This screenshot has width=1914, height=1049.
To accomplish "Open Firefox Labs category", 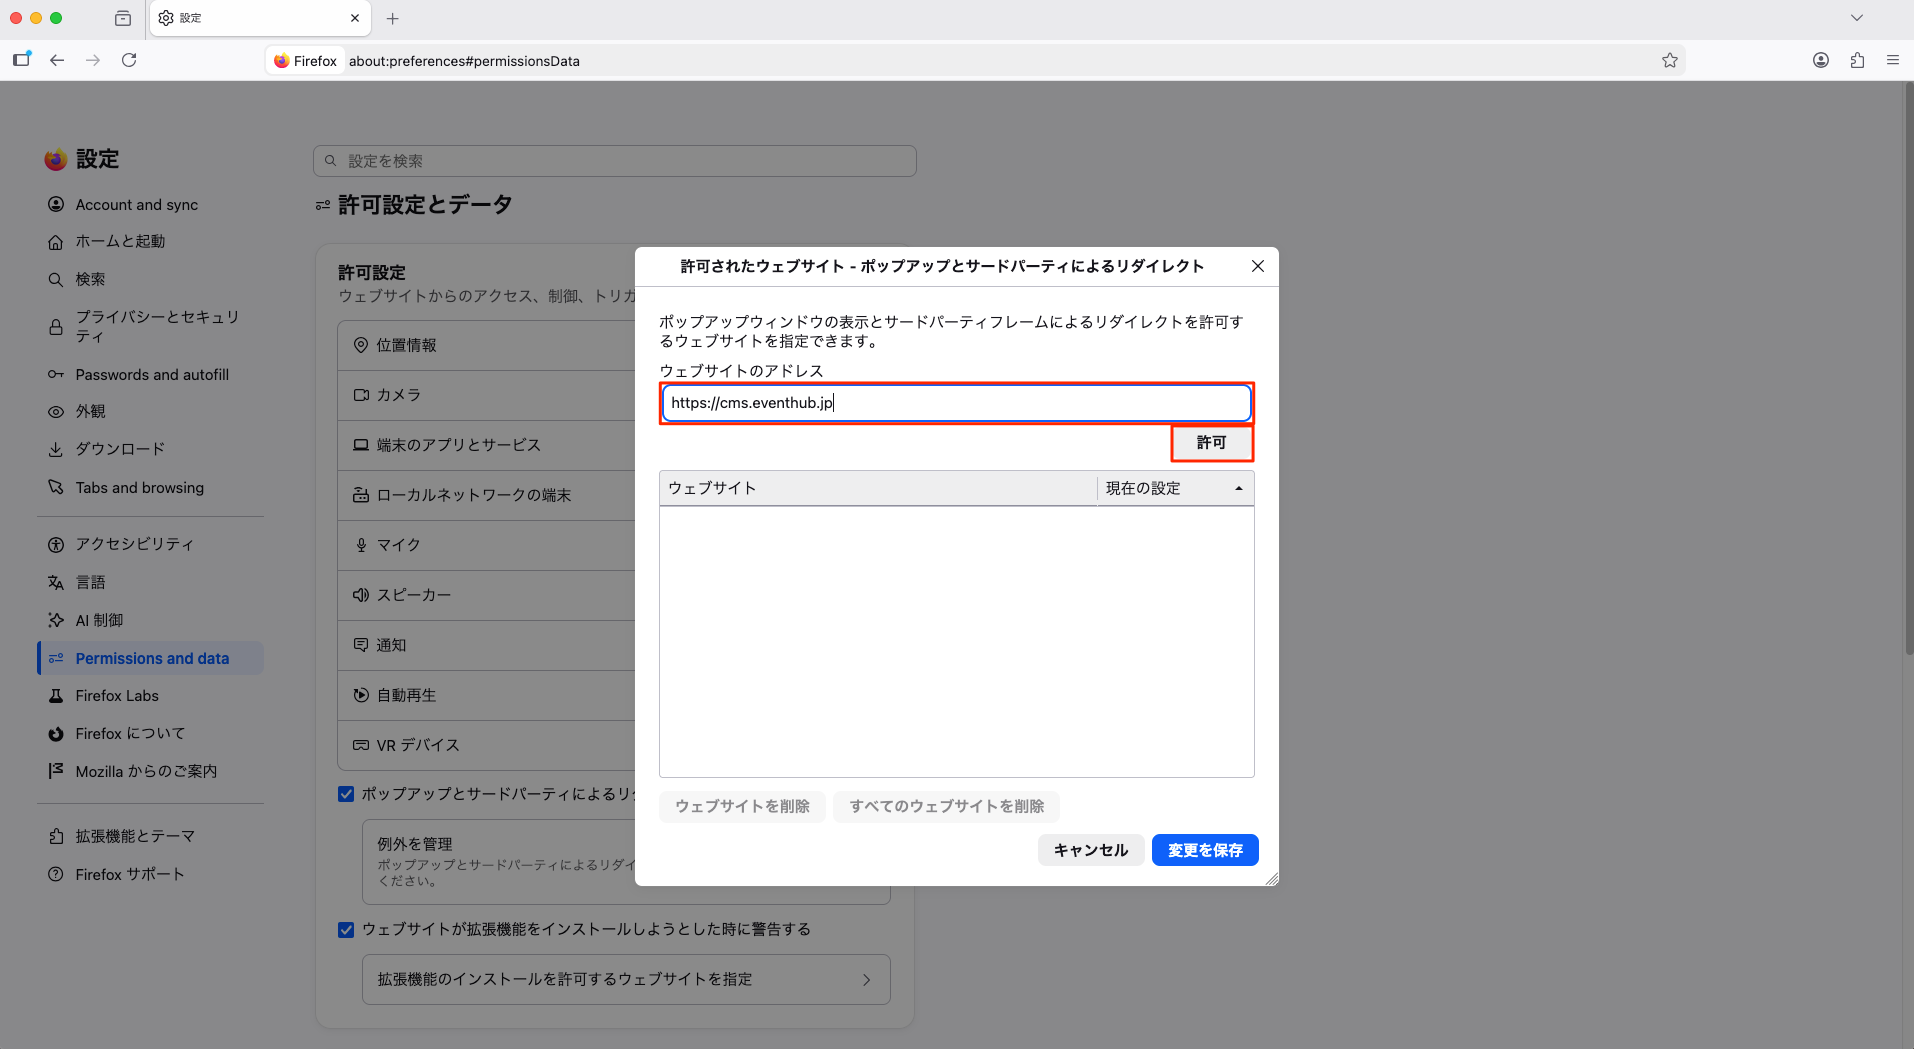I will pyautogui.click(x=151, y=695).
